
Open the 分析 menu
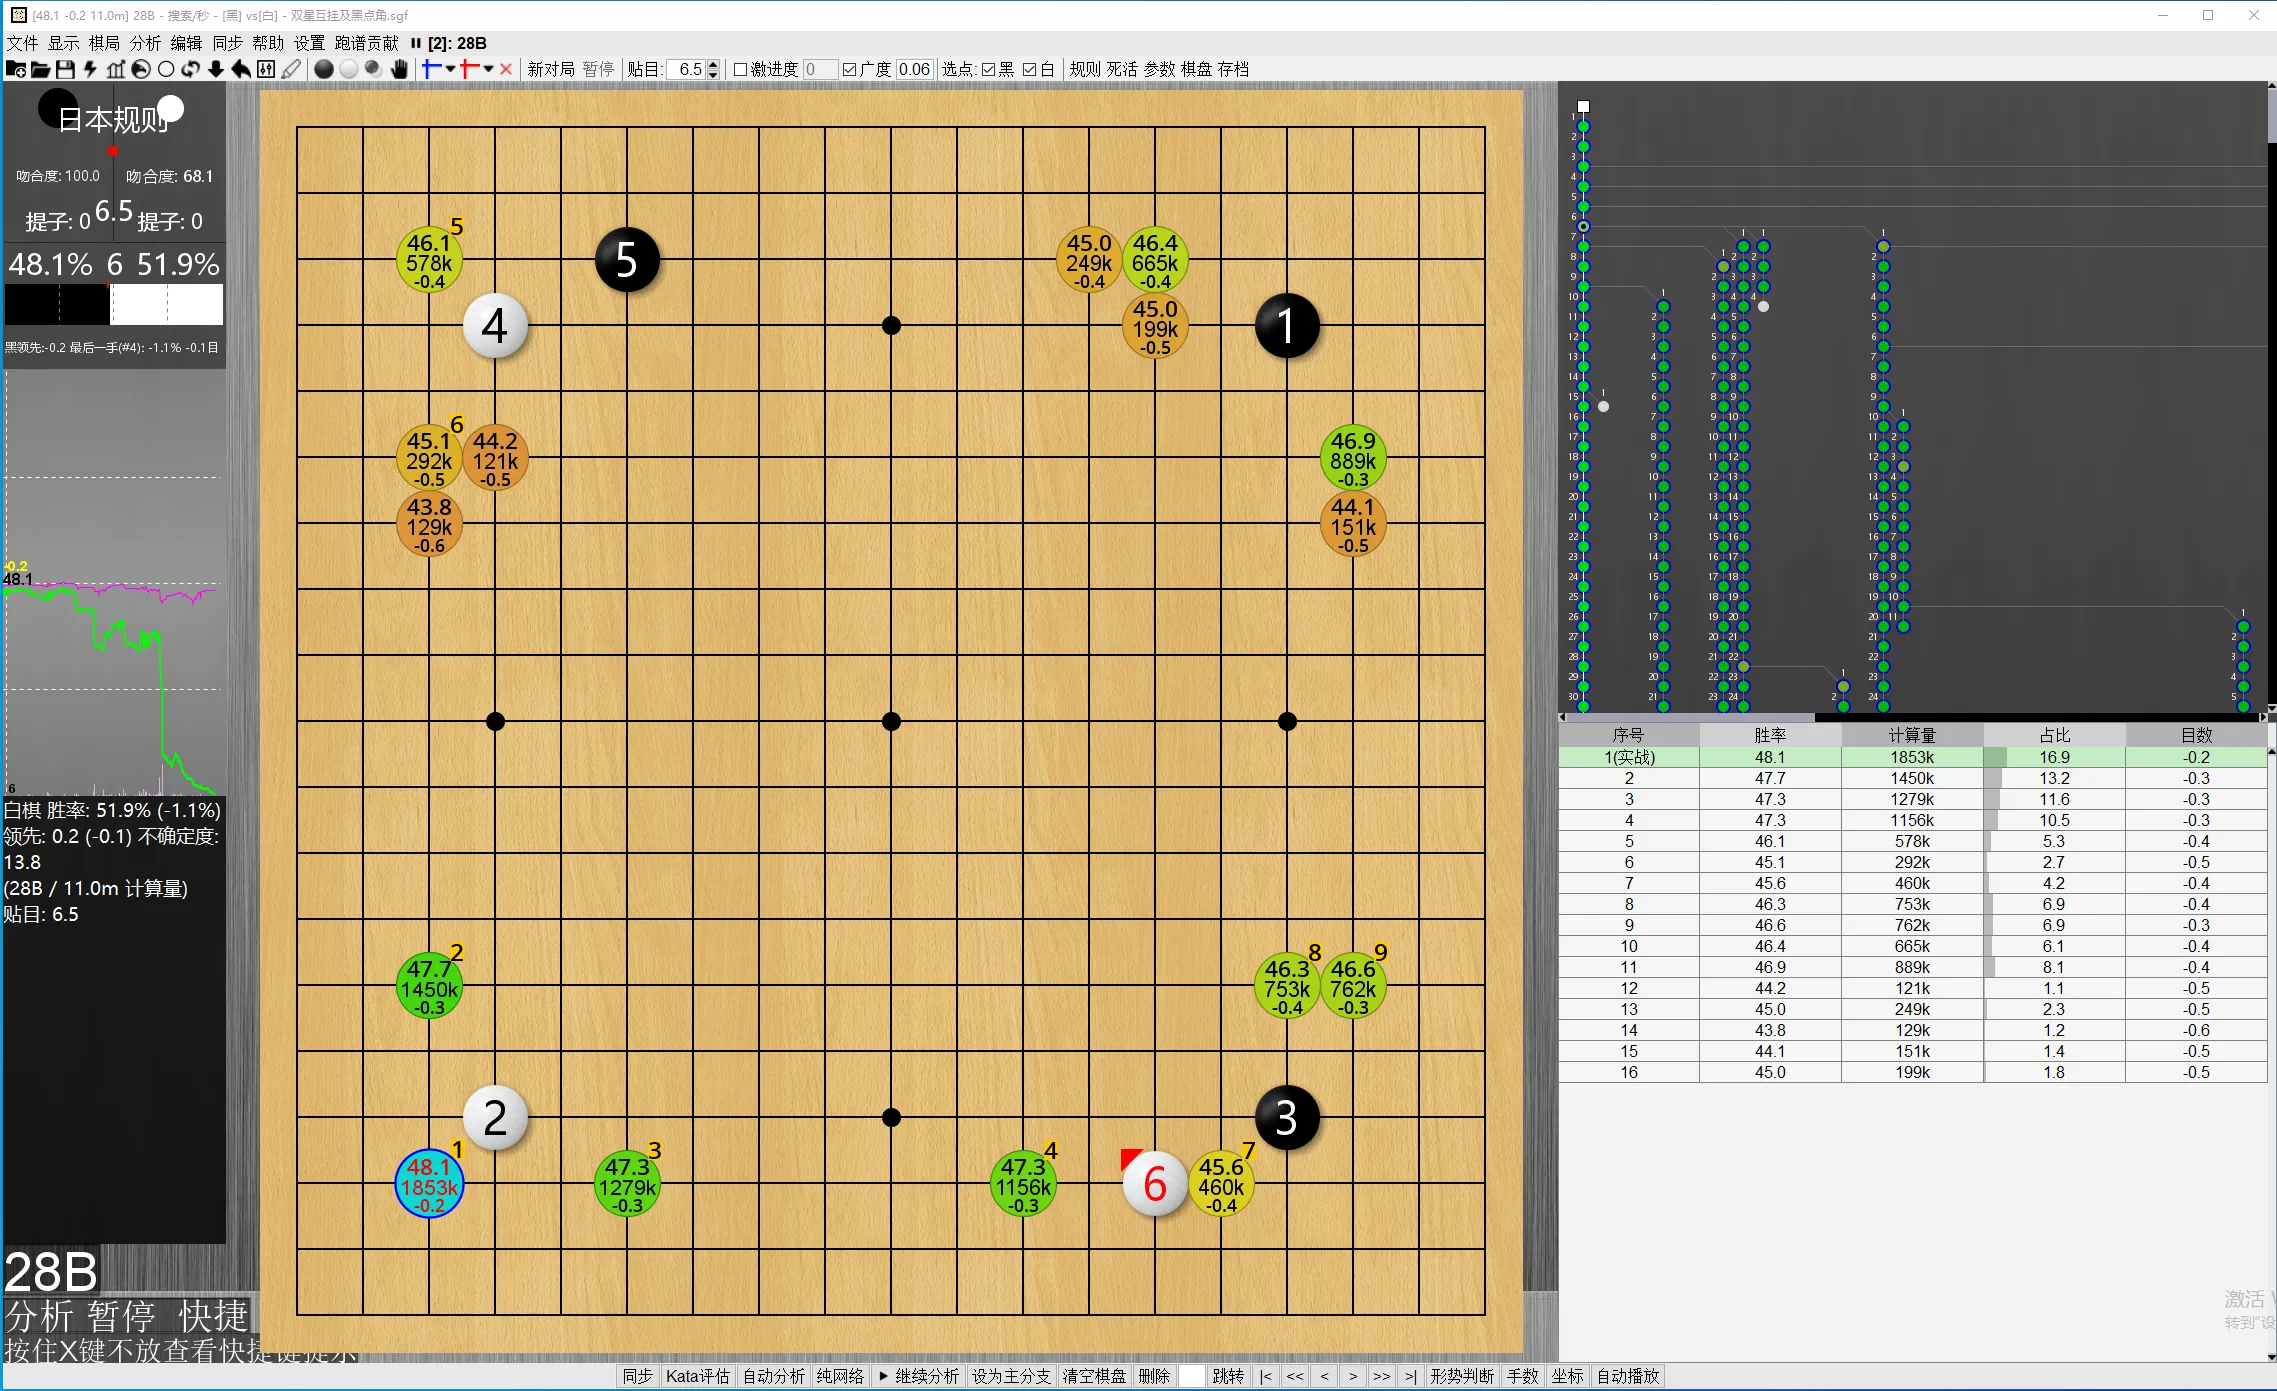coord(145,43)
